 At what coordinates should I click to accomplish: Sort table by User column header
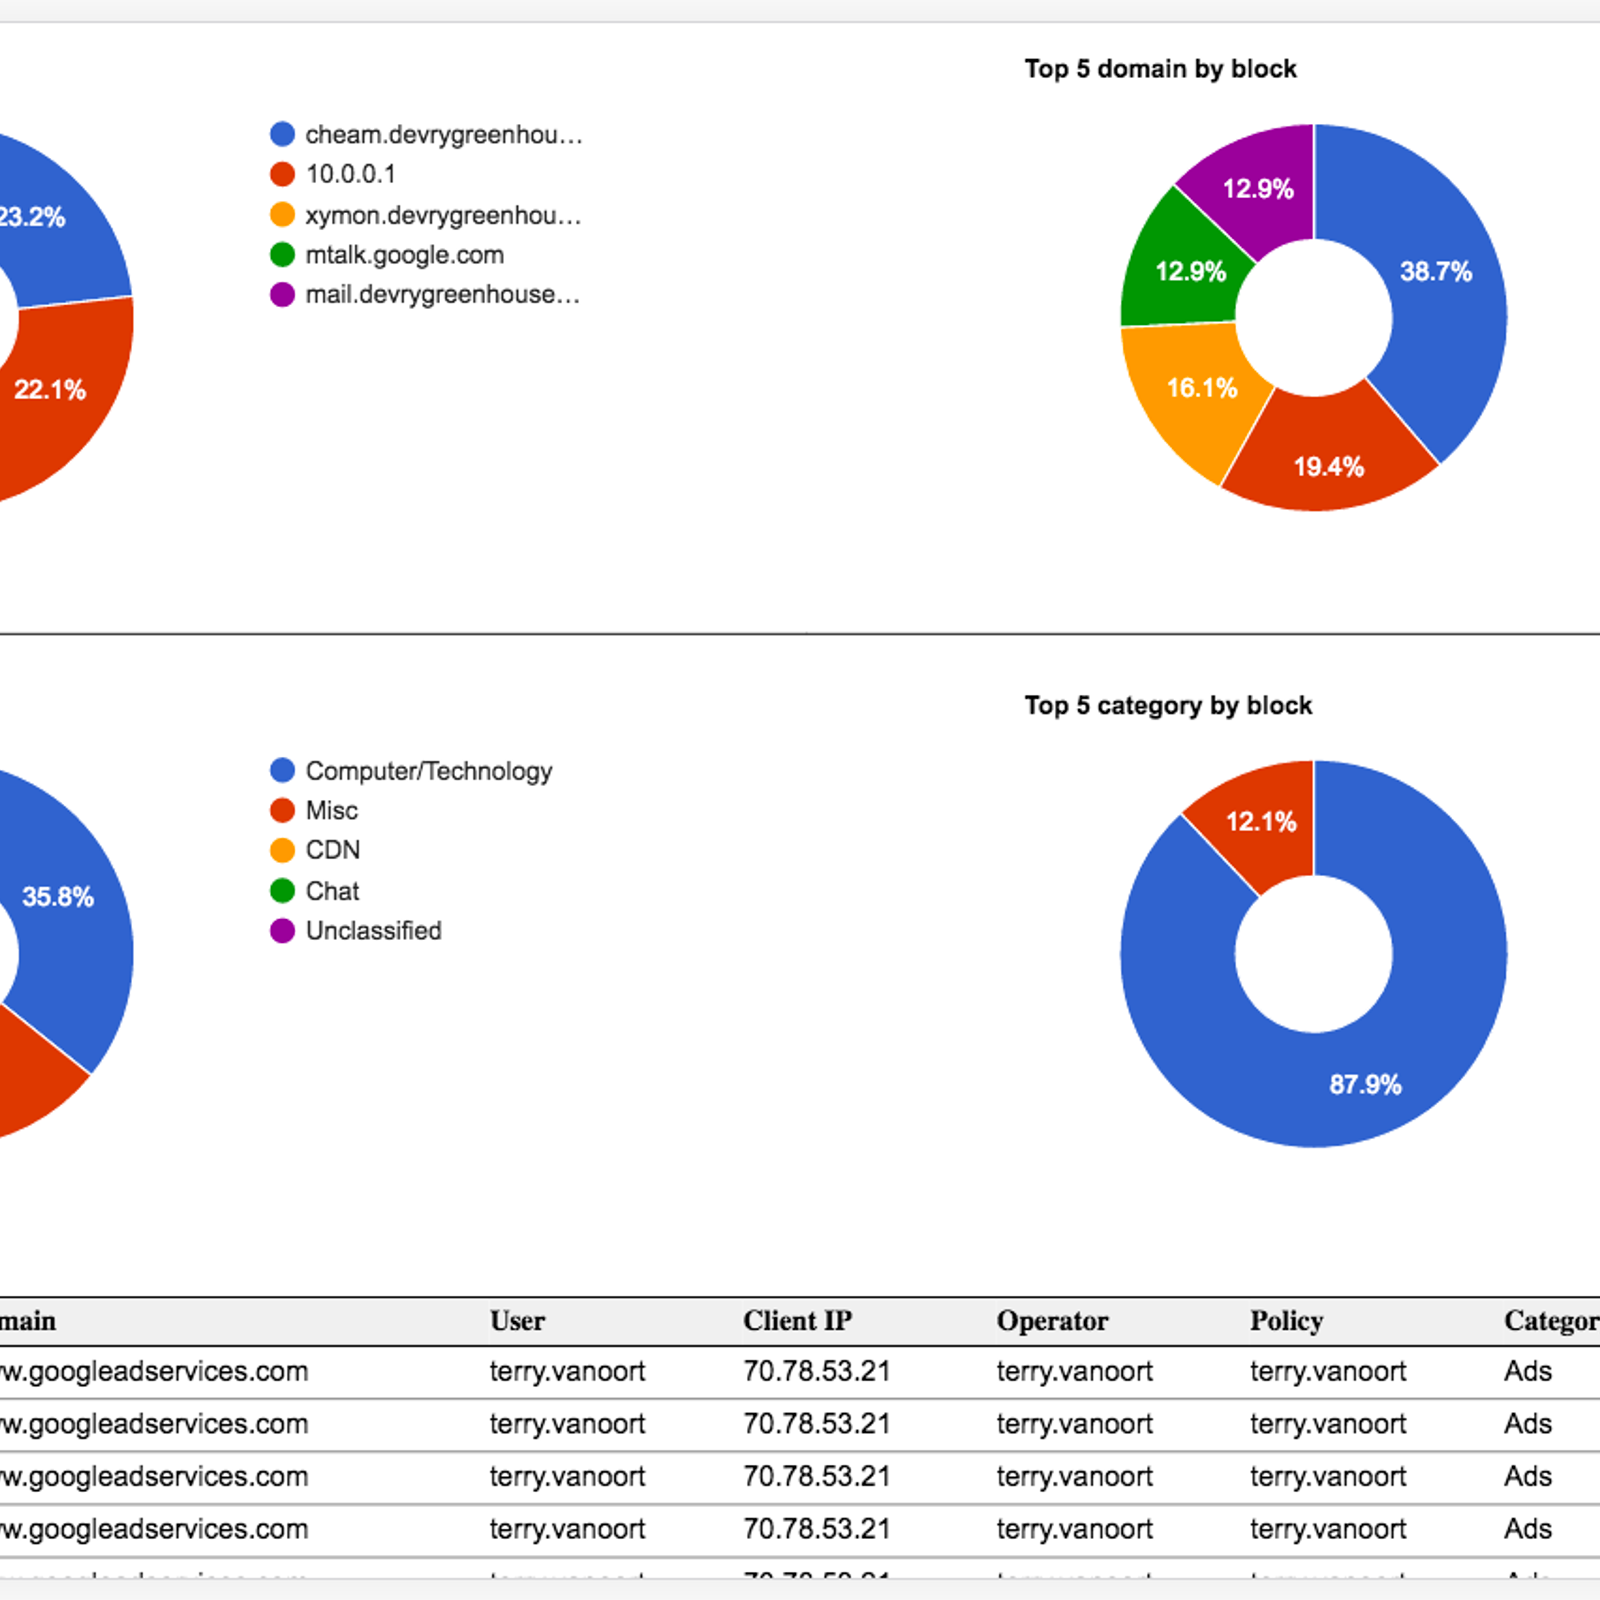pyautogui.click(x=517, y=1321)
